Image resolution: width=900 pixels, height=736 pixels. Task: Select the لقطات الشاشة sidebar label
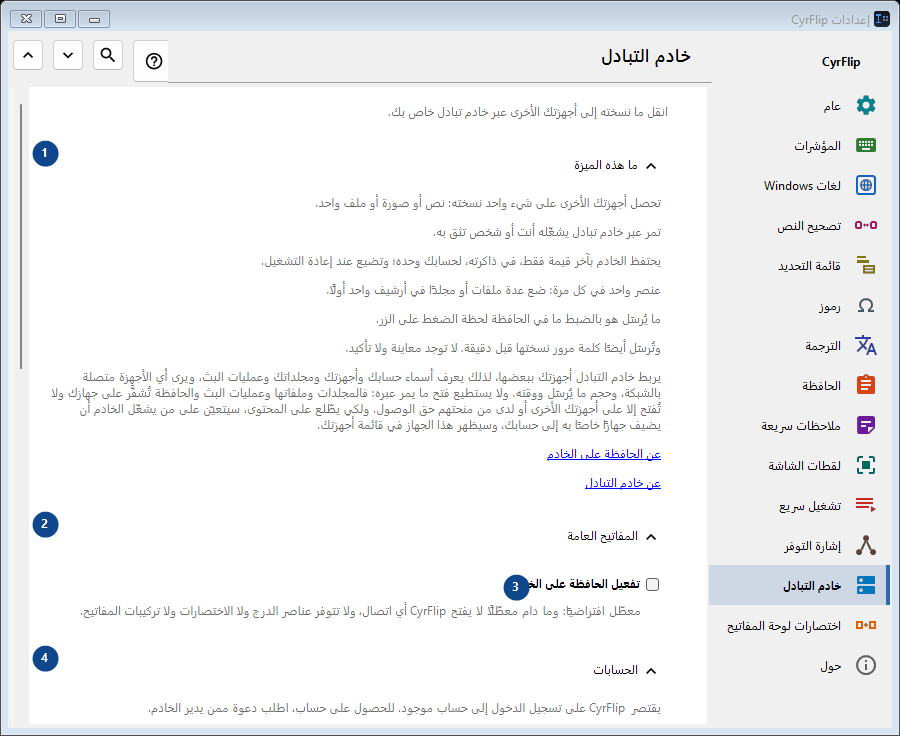tap(805, 466)
